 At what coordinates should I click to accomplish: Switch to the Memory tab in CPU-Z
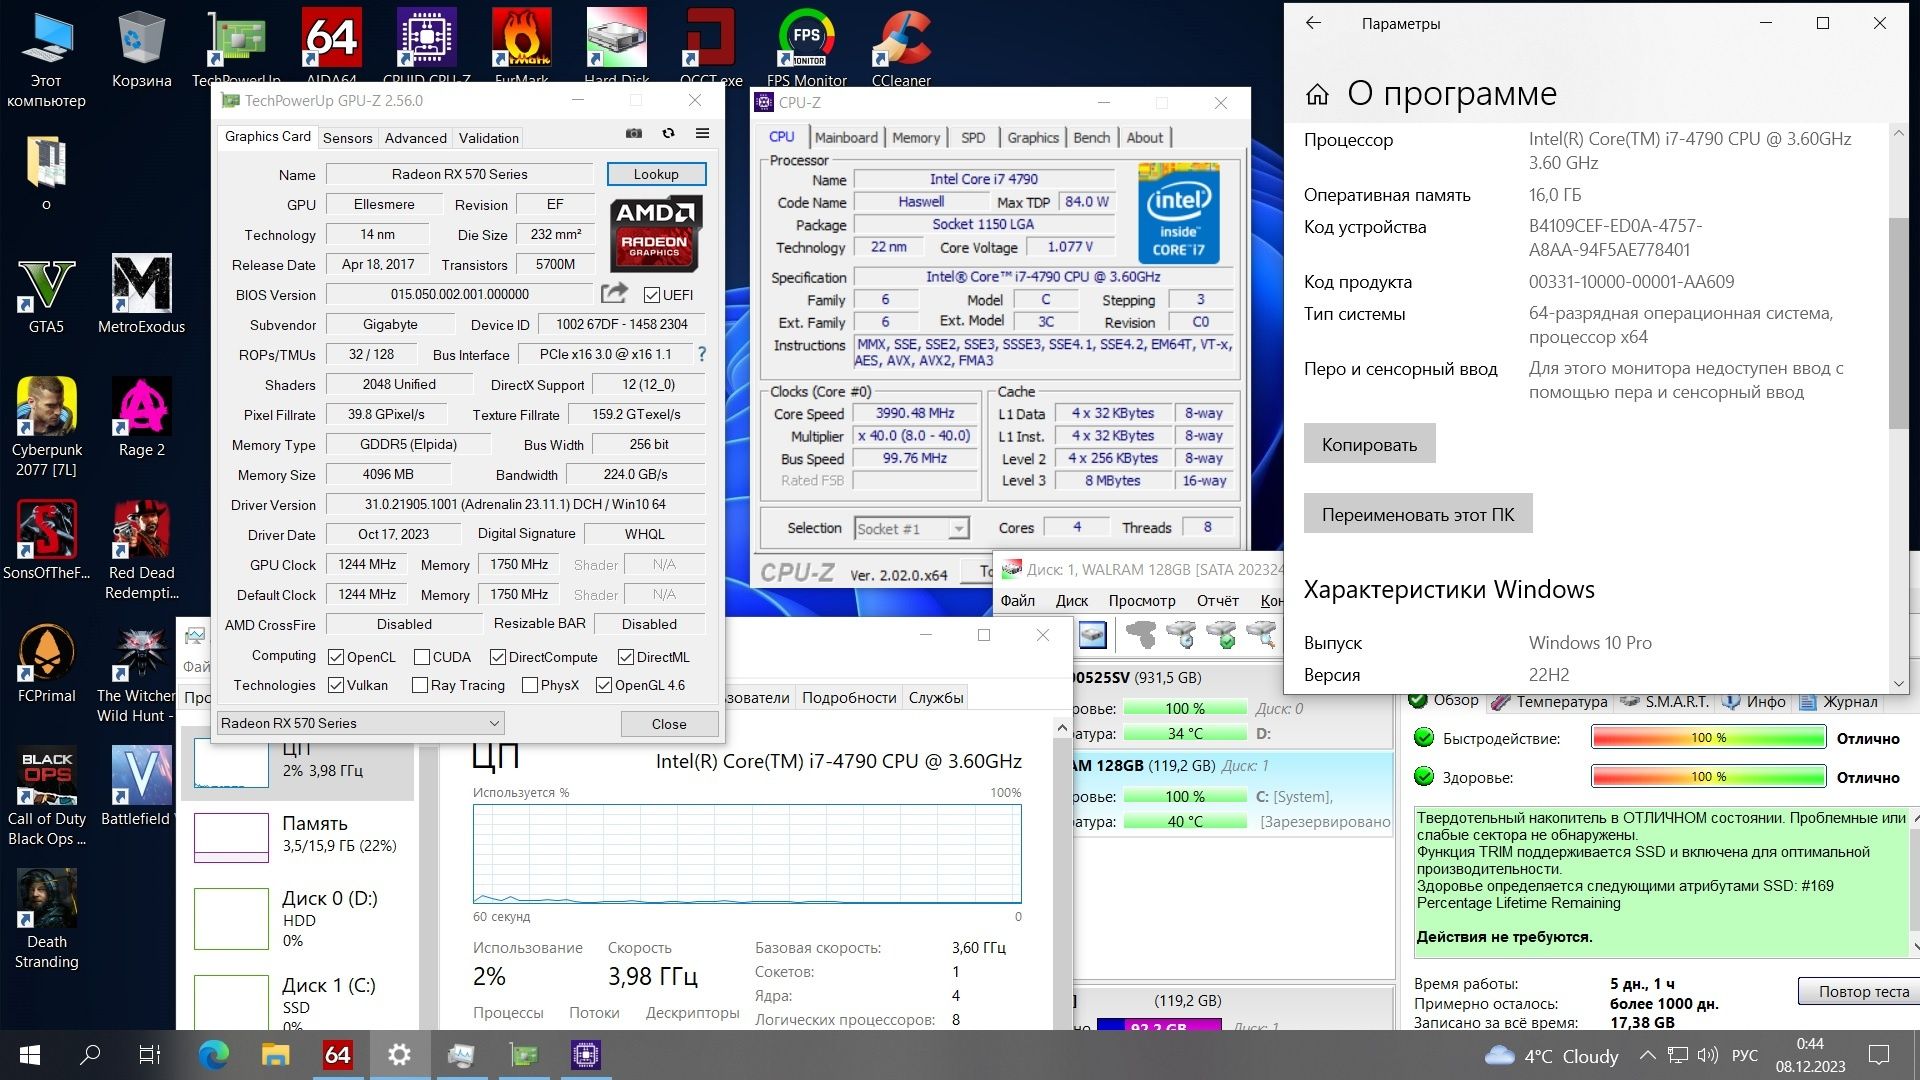pos(915,137)
